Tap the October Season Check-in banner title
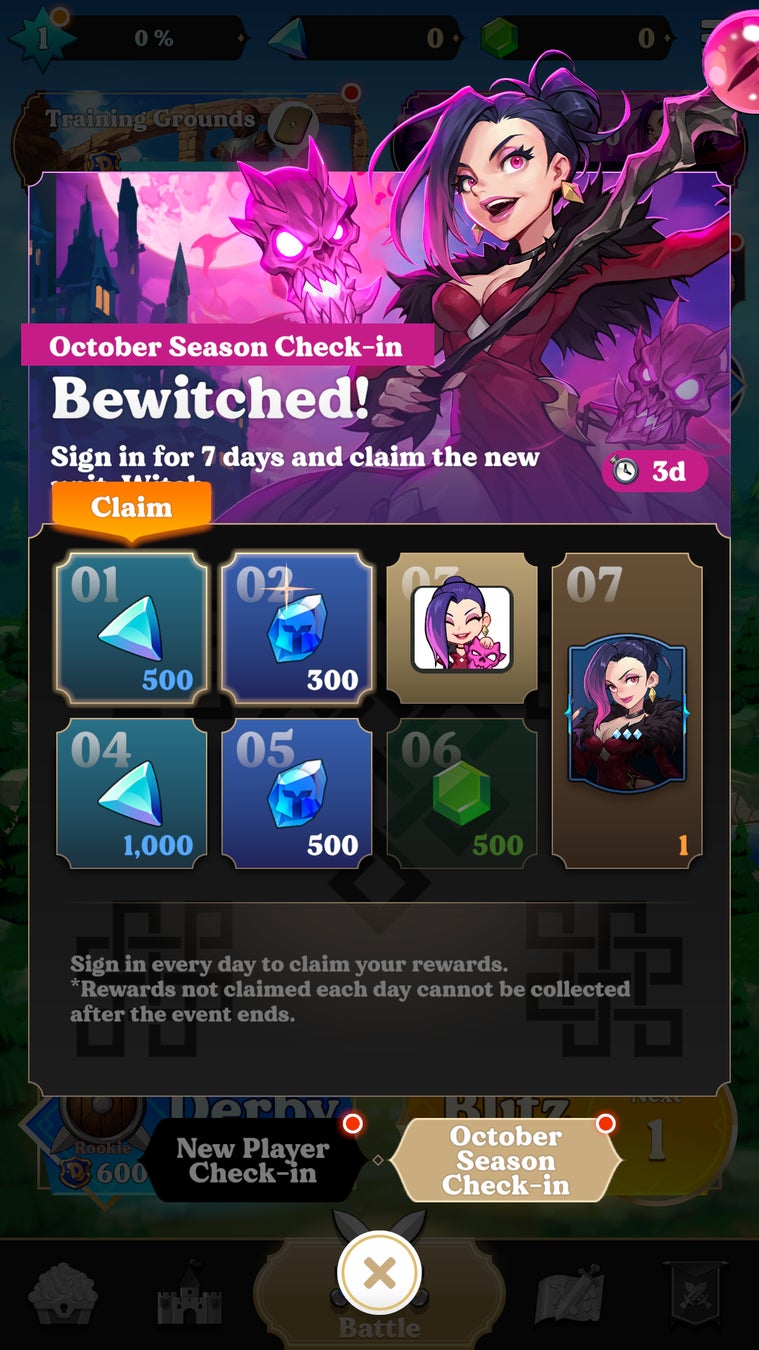This screenshot has width=759, height=1350. click(226, 346)
